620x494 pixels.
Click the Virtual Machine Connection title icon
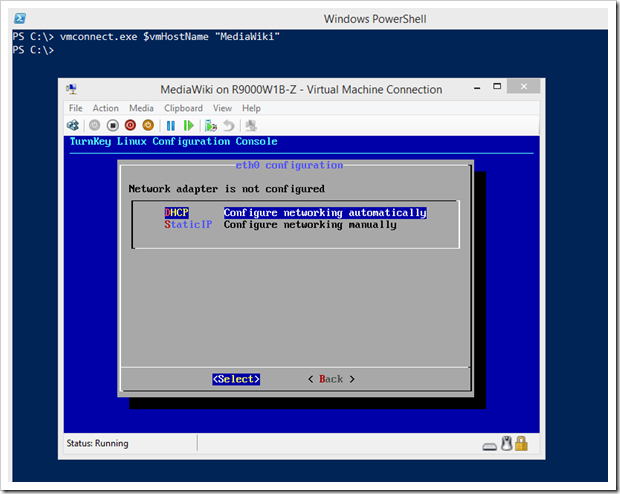72,89
